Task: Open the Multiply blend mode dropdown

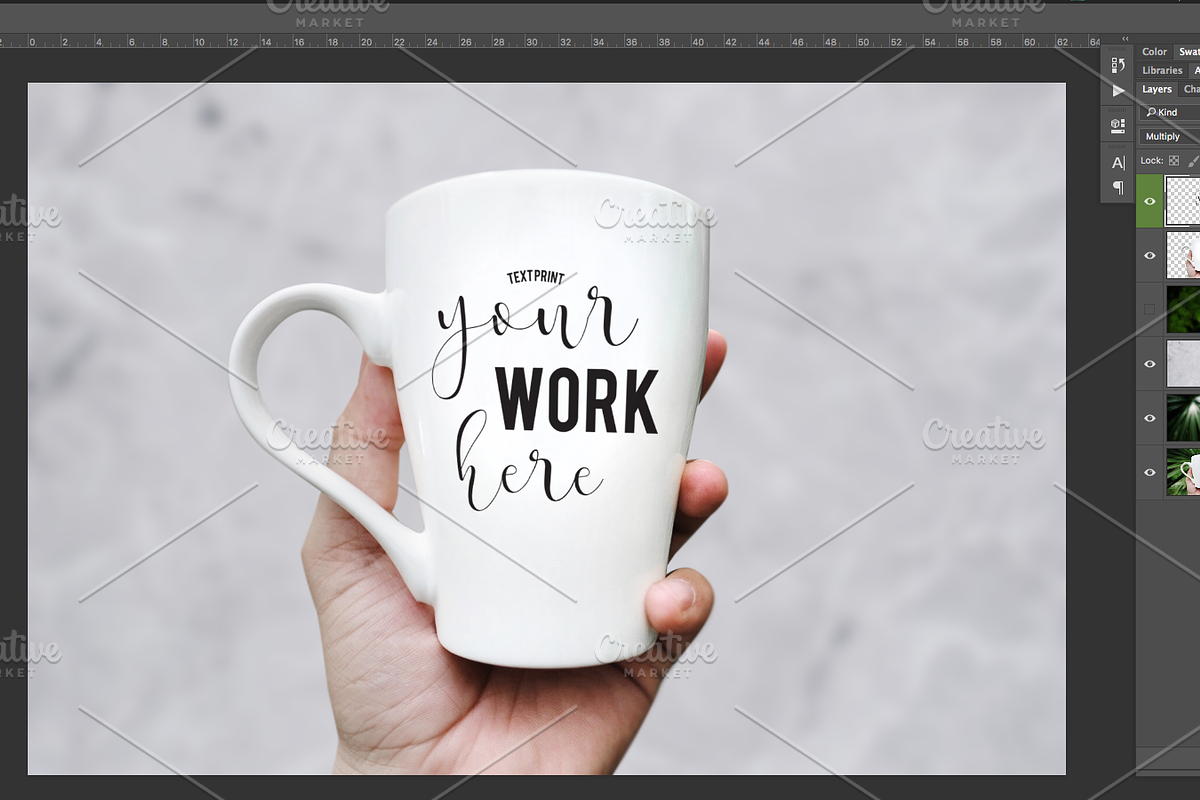Action: tap(1165, 136)
